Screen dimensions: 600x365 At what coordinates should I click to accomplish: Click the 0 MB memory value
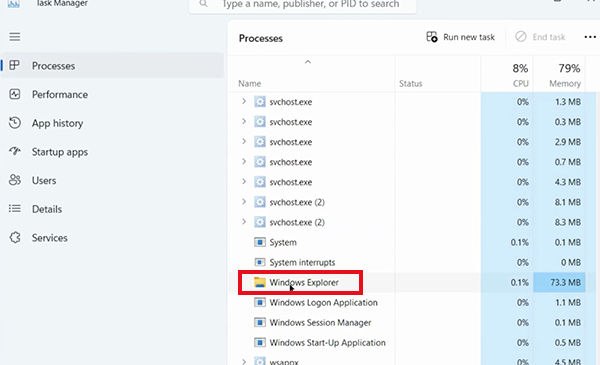[571, 262]
